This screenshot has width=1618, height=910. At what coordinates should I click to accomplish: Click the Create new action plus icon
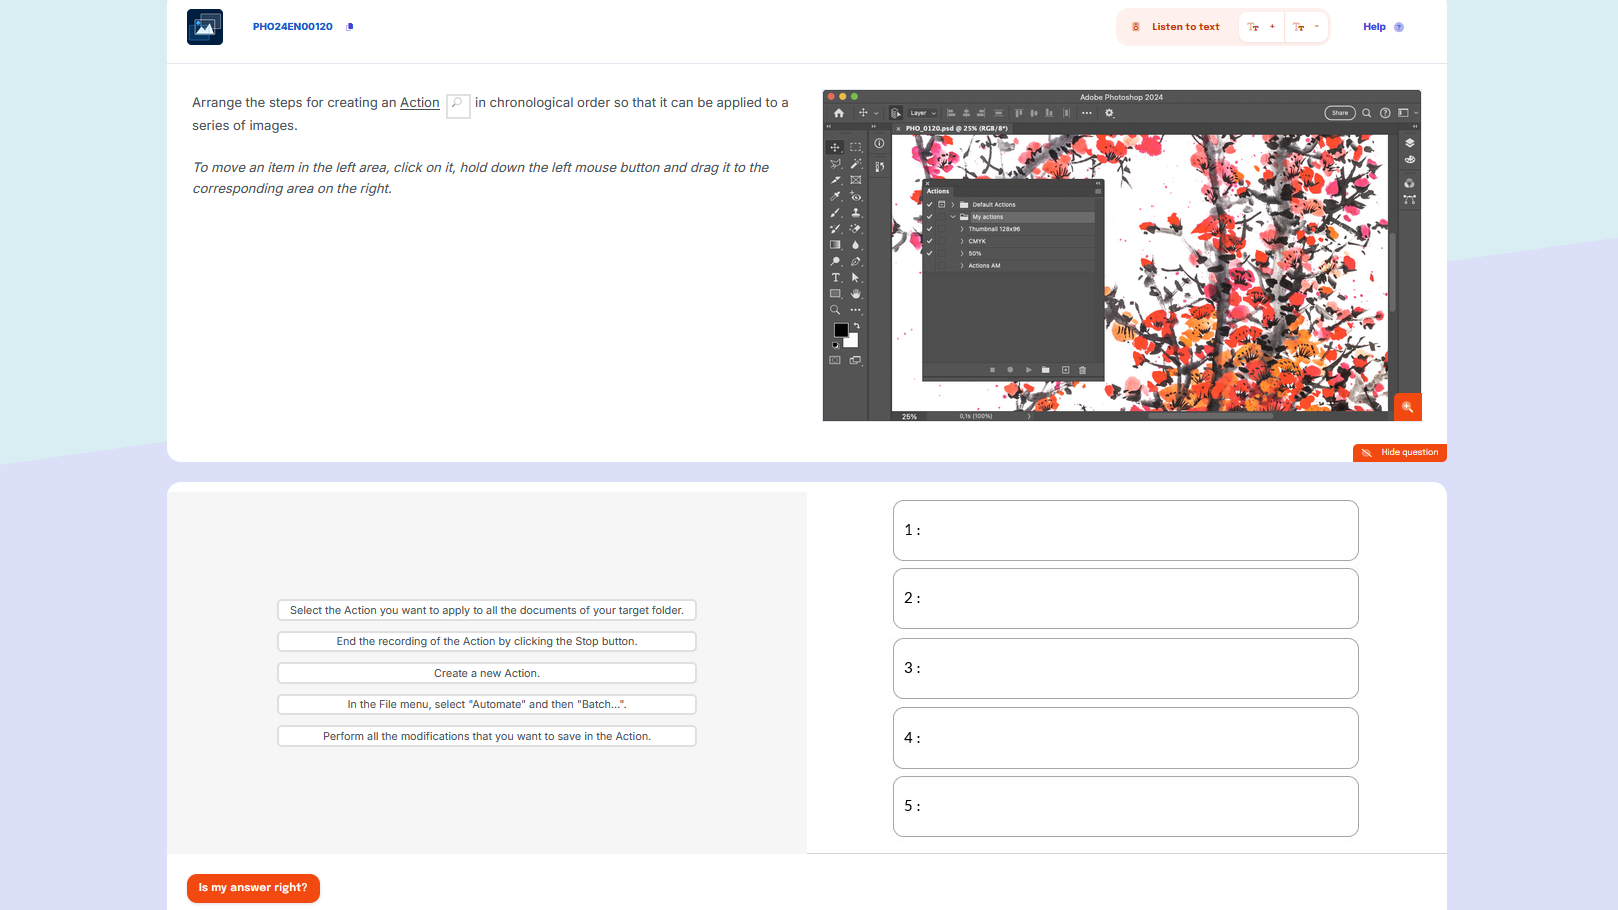(x=1065, y=370)
